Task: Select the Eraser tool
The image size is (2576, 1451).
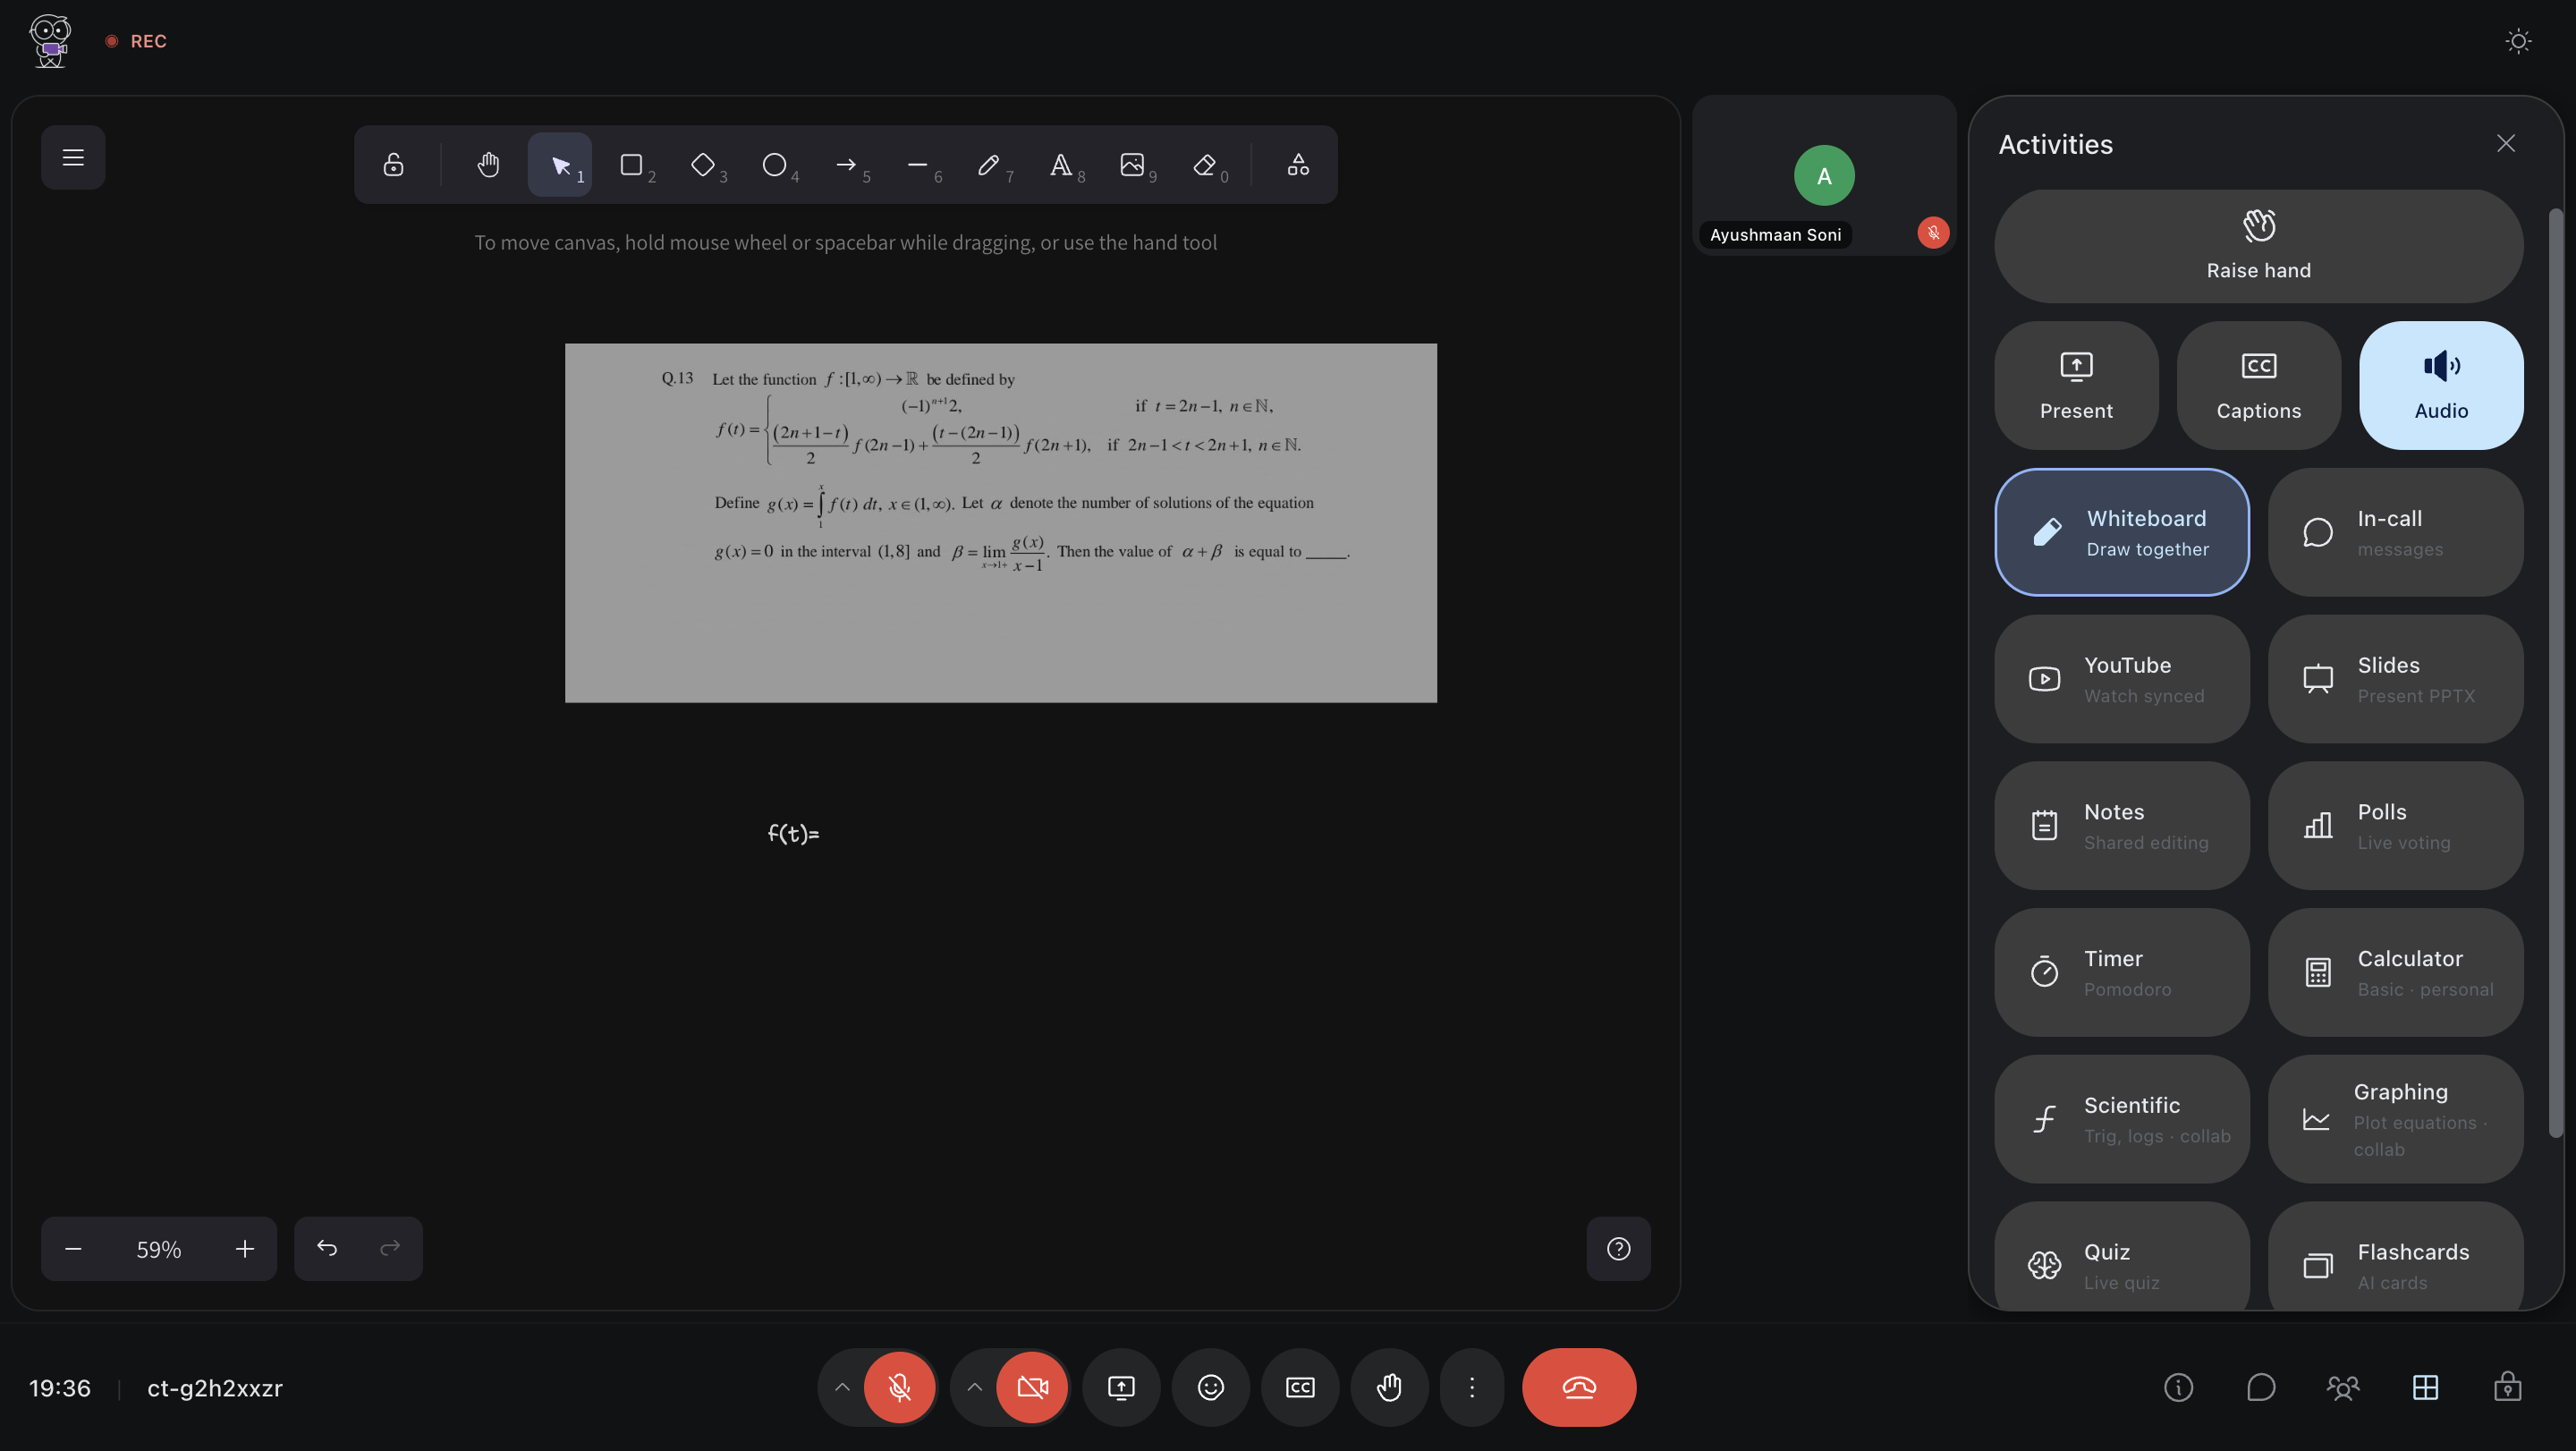Action: point(1205,165)
